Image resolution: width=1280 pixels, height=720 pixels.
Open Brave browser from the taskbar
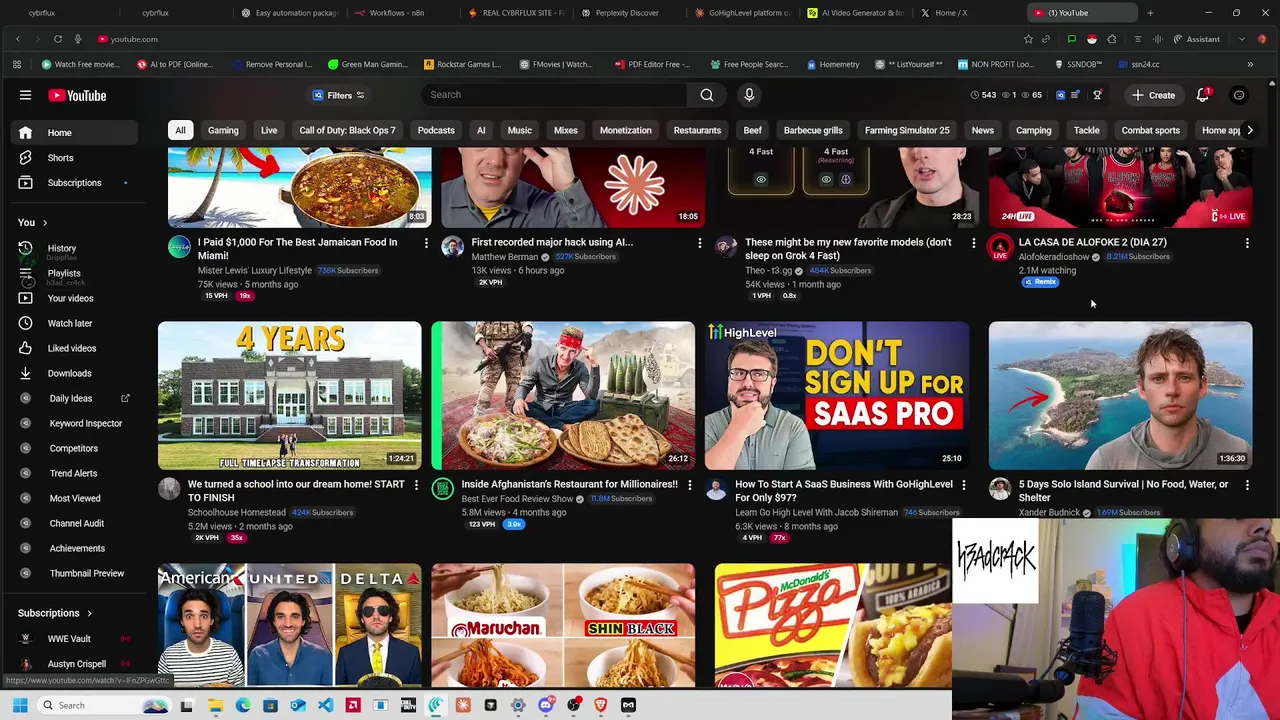point(600,705)
